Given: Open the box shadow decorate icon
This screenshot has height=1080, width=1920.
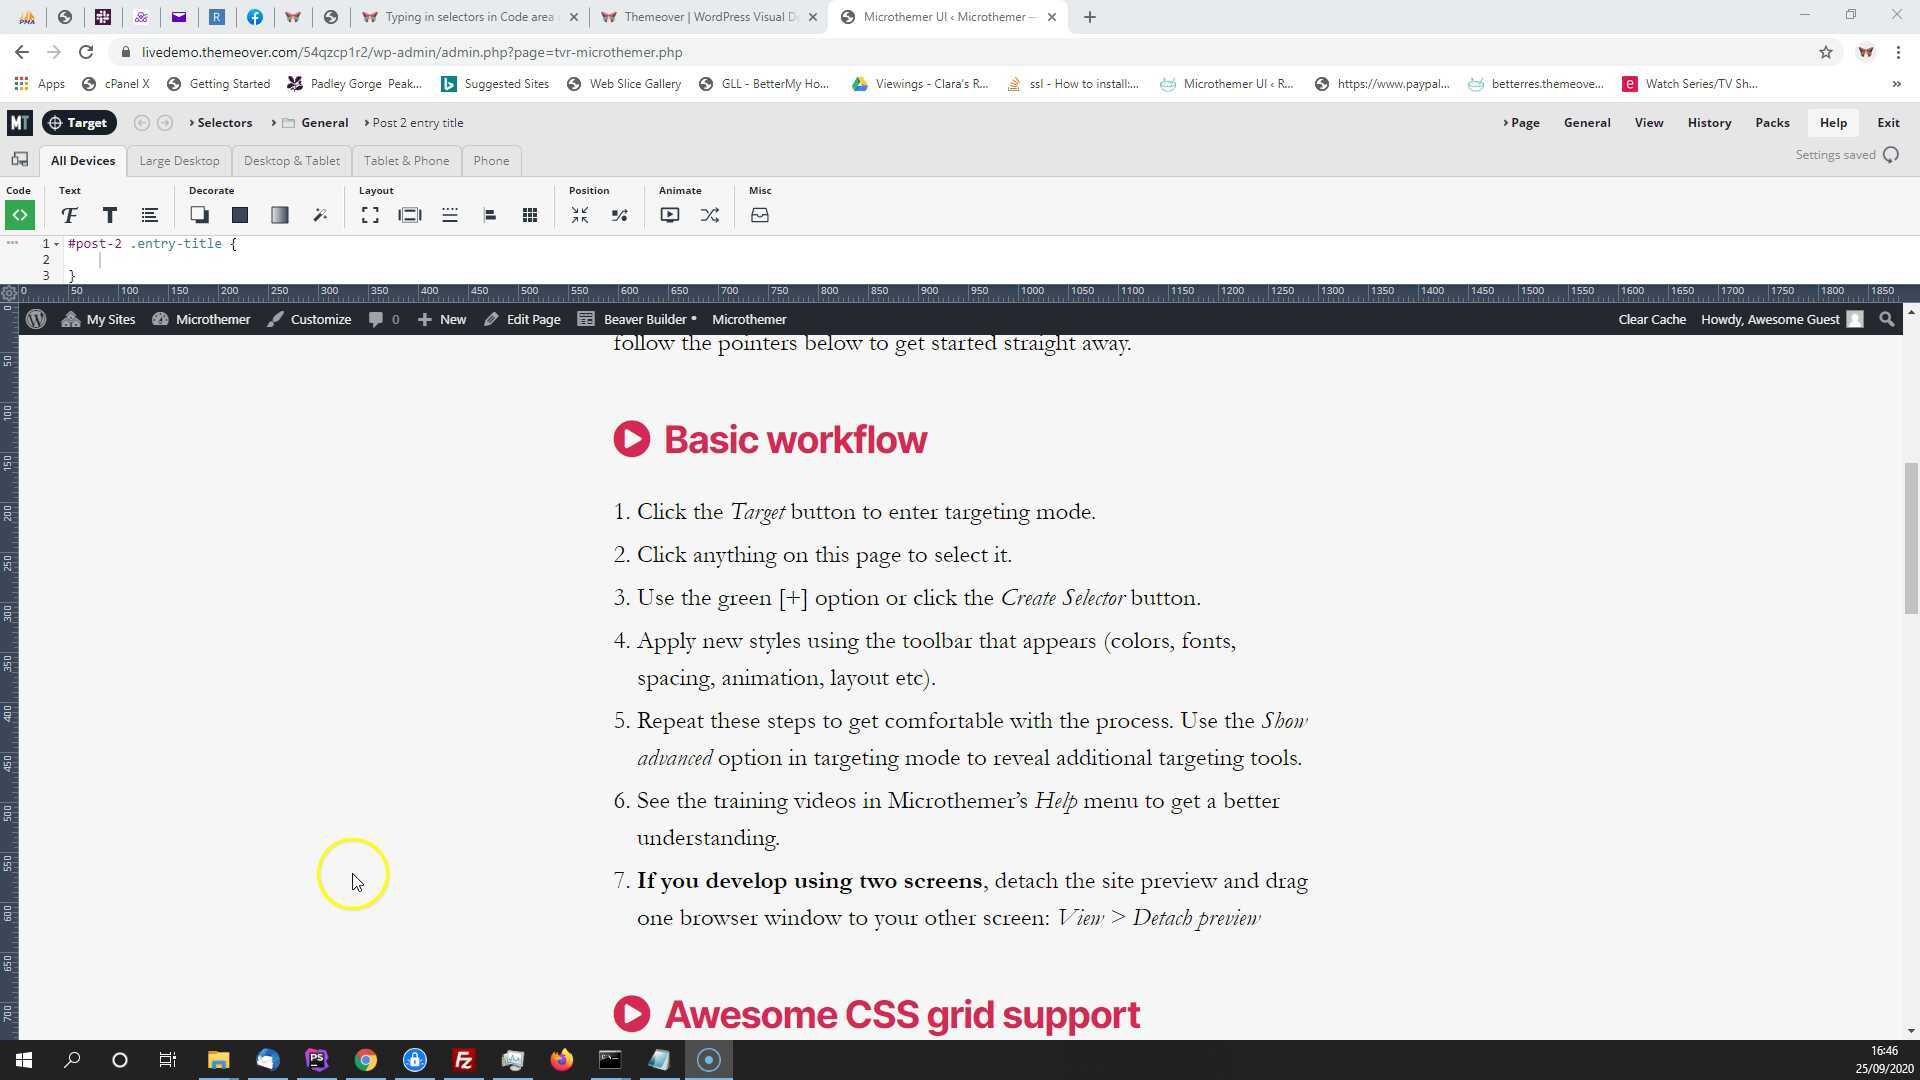Looking at the screenshot, I should 199,215.
